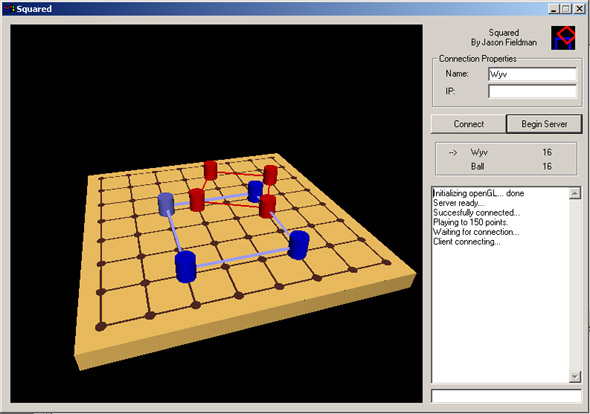Click the right corner board dot
The width and height of the screenshot is (590, 414).
386,262
